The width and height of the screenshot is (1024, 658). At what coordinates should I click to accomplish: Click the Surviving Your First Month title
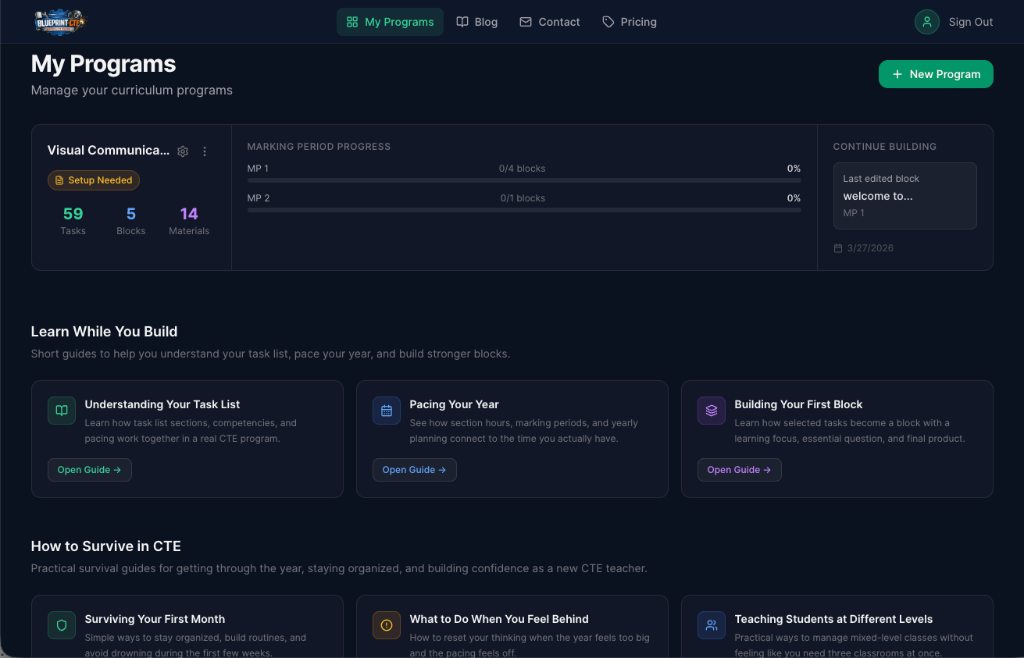tap(155, 619)
